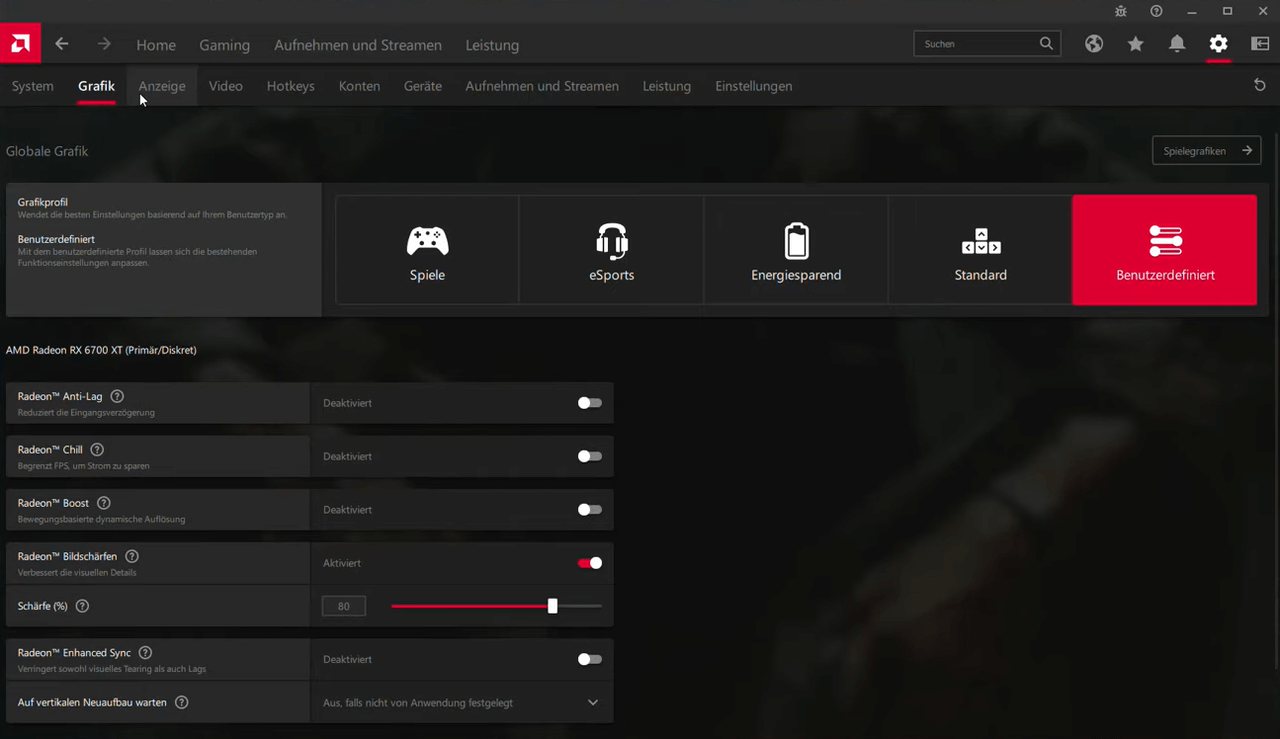Click Deaktiviert status in Anti-Lag row
The image size is (1280, 739).
[347, 403]
